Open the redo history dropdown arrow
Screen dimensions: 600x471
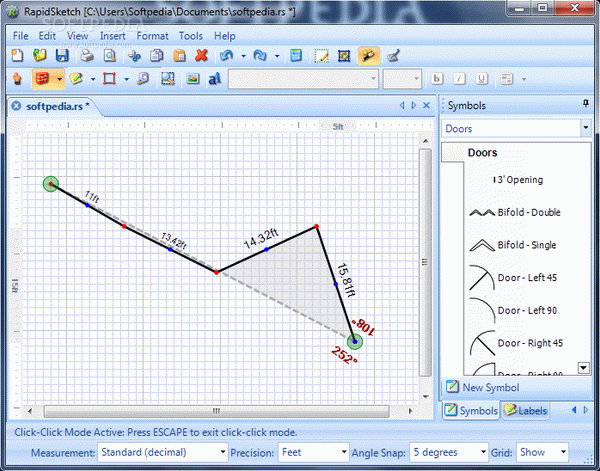[277, 56]
